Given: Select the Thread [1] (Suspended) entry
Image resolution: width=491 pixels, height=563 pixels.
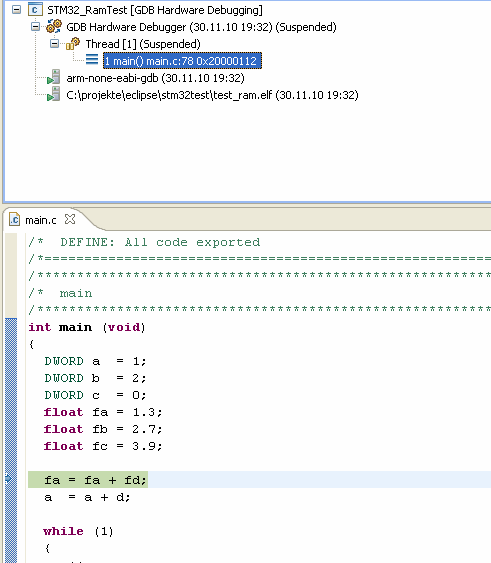Looking at the screenshot, I should pos(143,44).
